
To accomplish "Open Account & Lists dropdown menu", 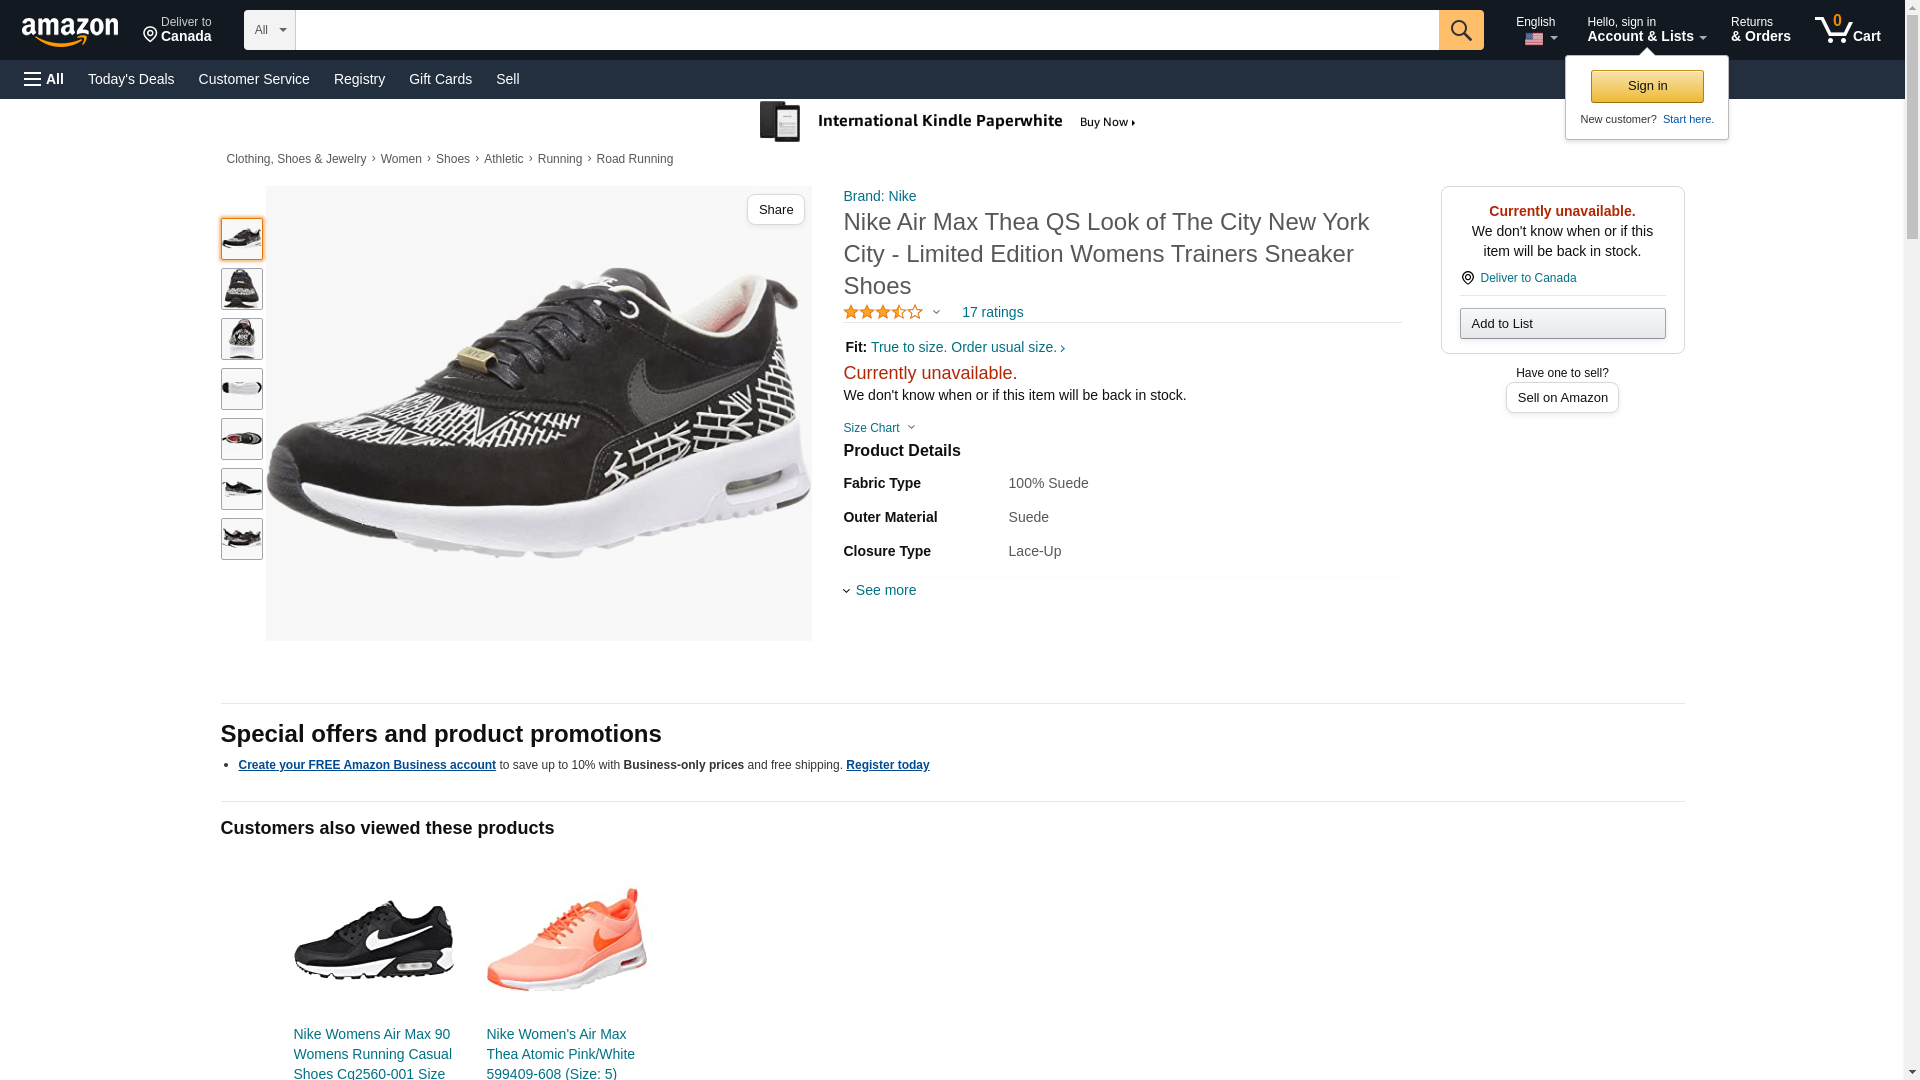I will [1646, 30].
